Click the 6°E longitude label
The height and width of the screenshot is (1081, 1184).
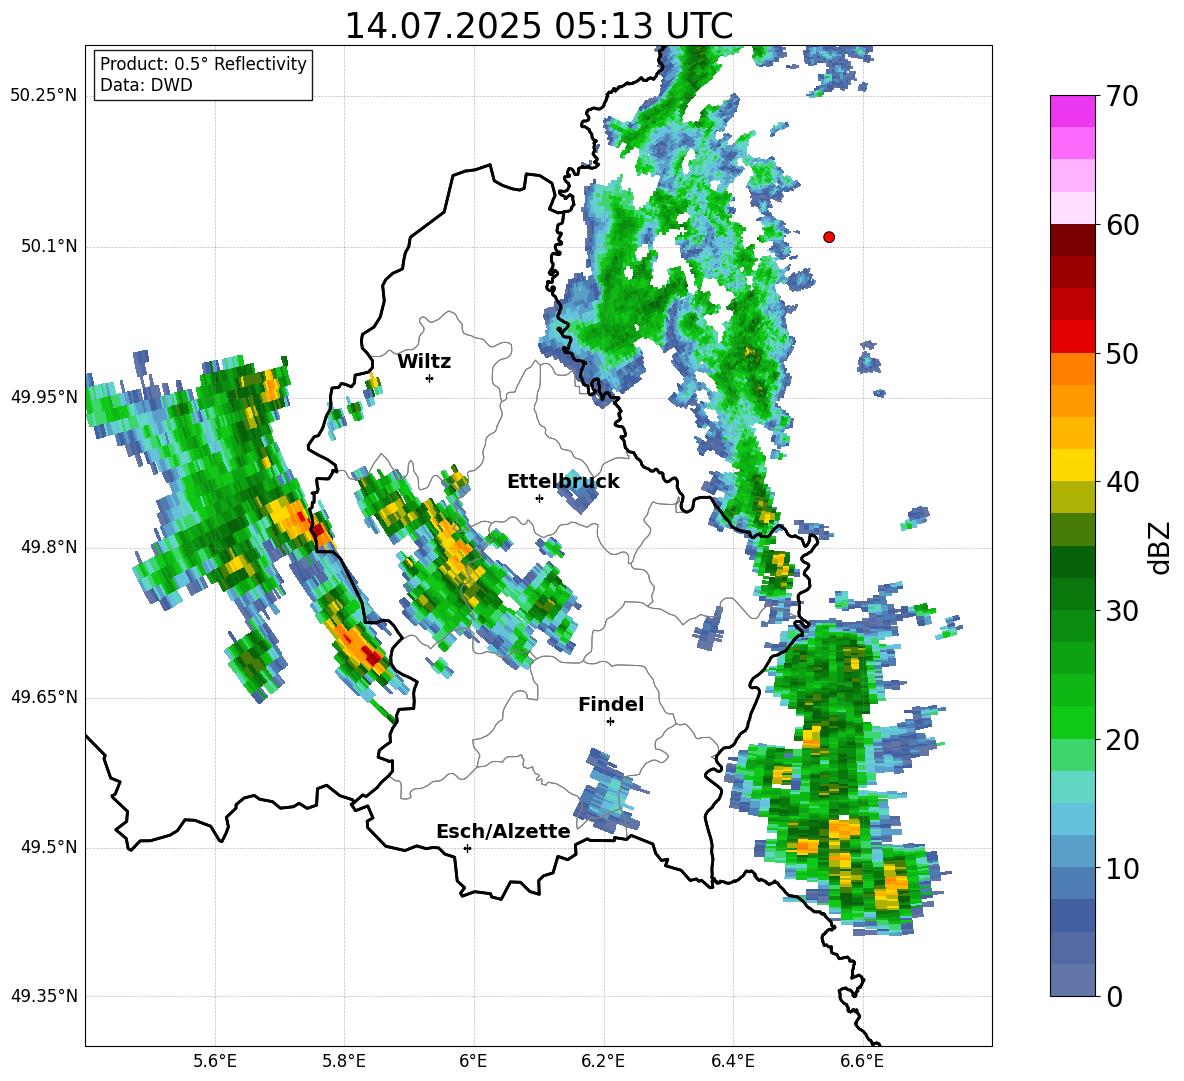click(x=473, y=1061)
